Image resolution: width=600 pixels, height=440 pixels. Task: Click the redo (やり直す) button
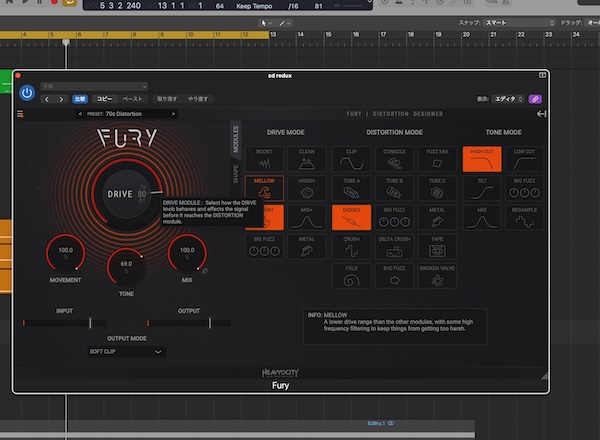(198, 99)
